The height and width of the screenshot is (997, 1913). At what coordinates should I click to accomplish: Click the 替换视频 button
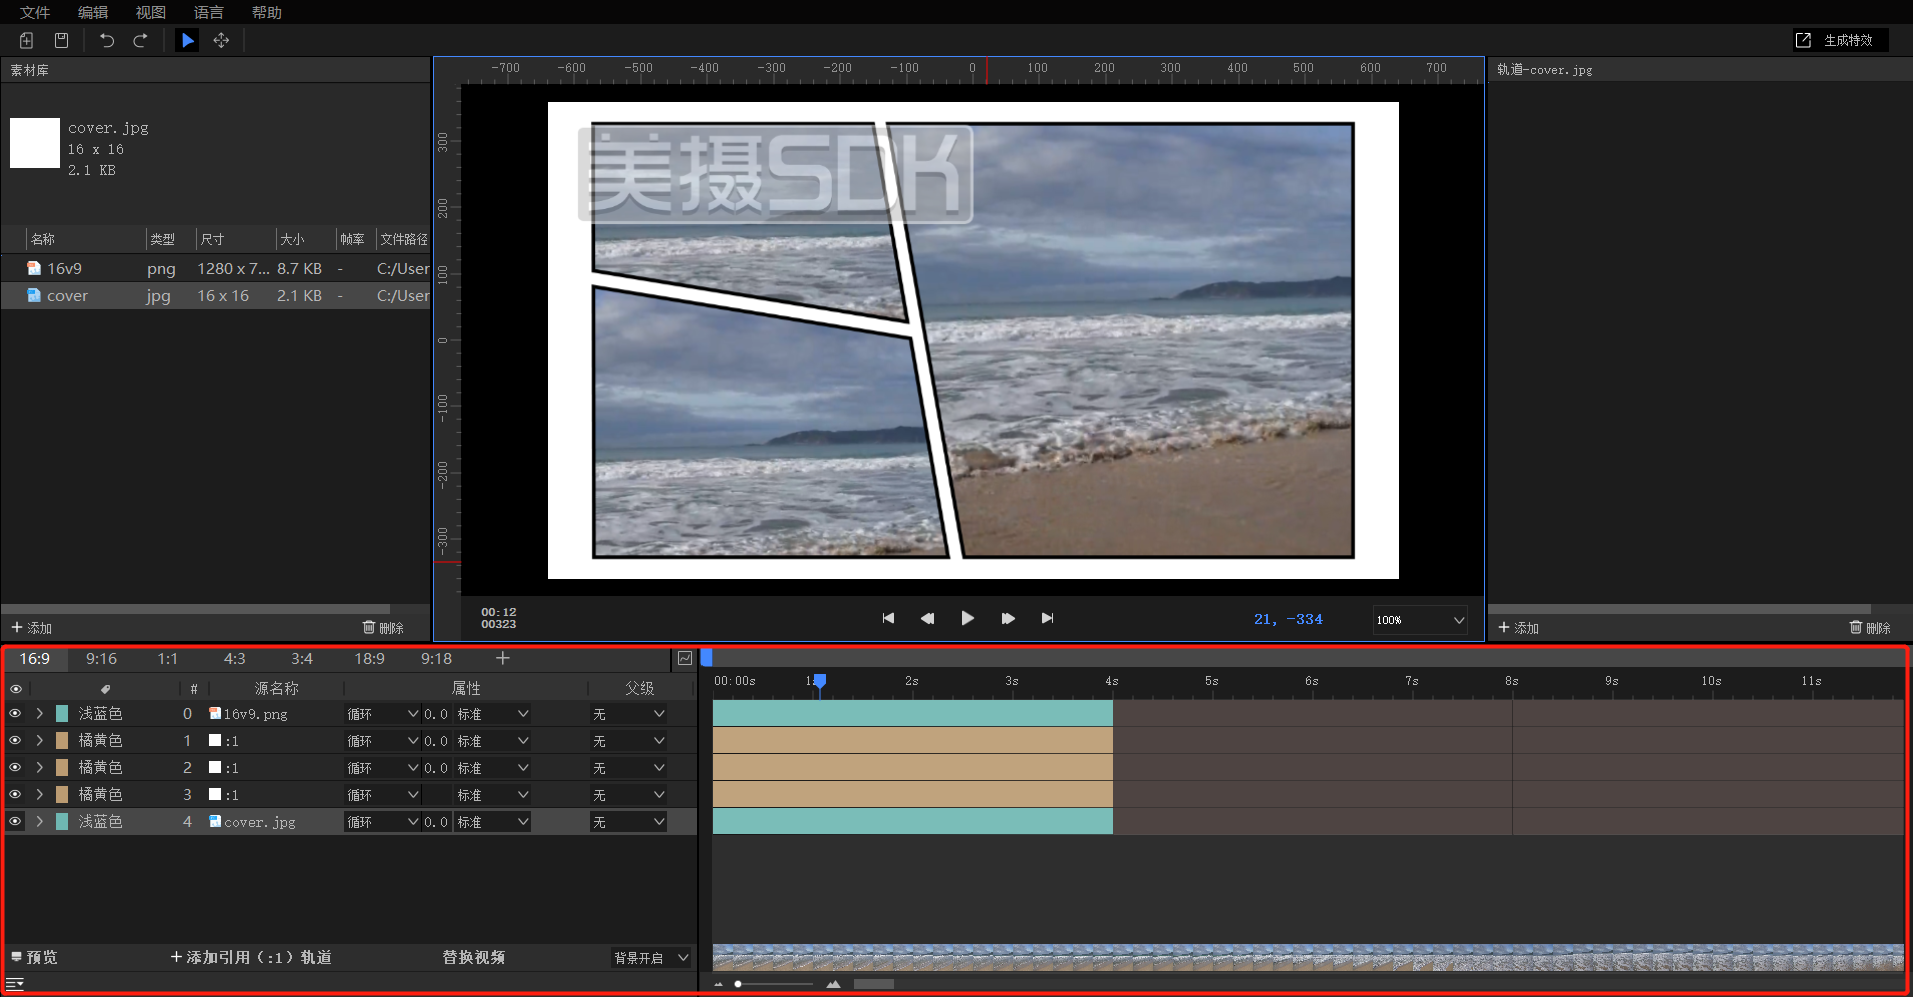pyautogui.click(x=474, y=957)
